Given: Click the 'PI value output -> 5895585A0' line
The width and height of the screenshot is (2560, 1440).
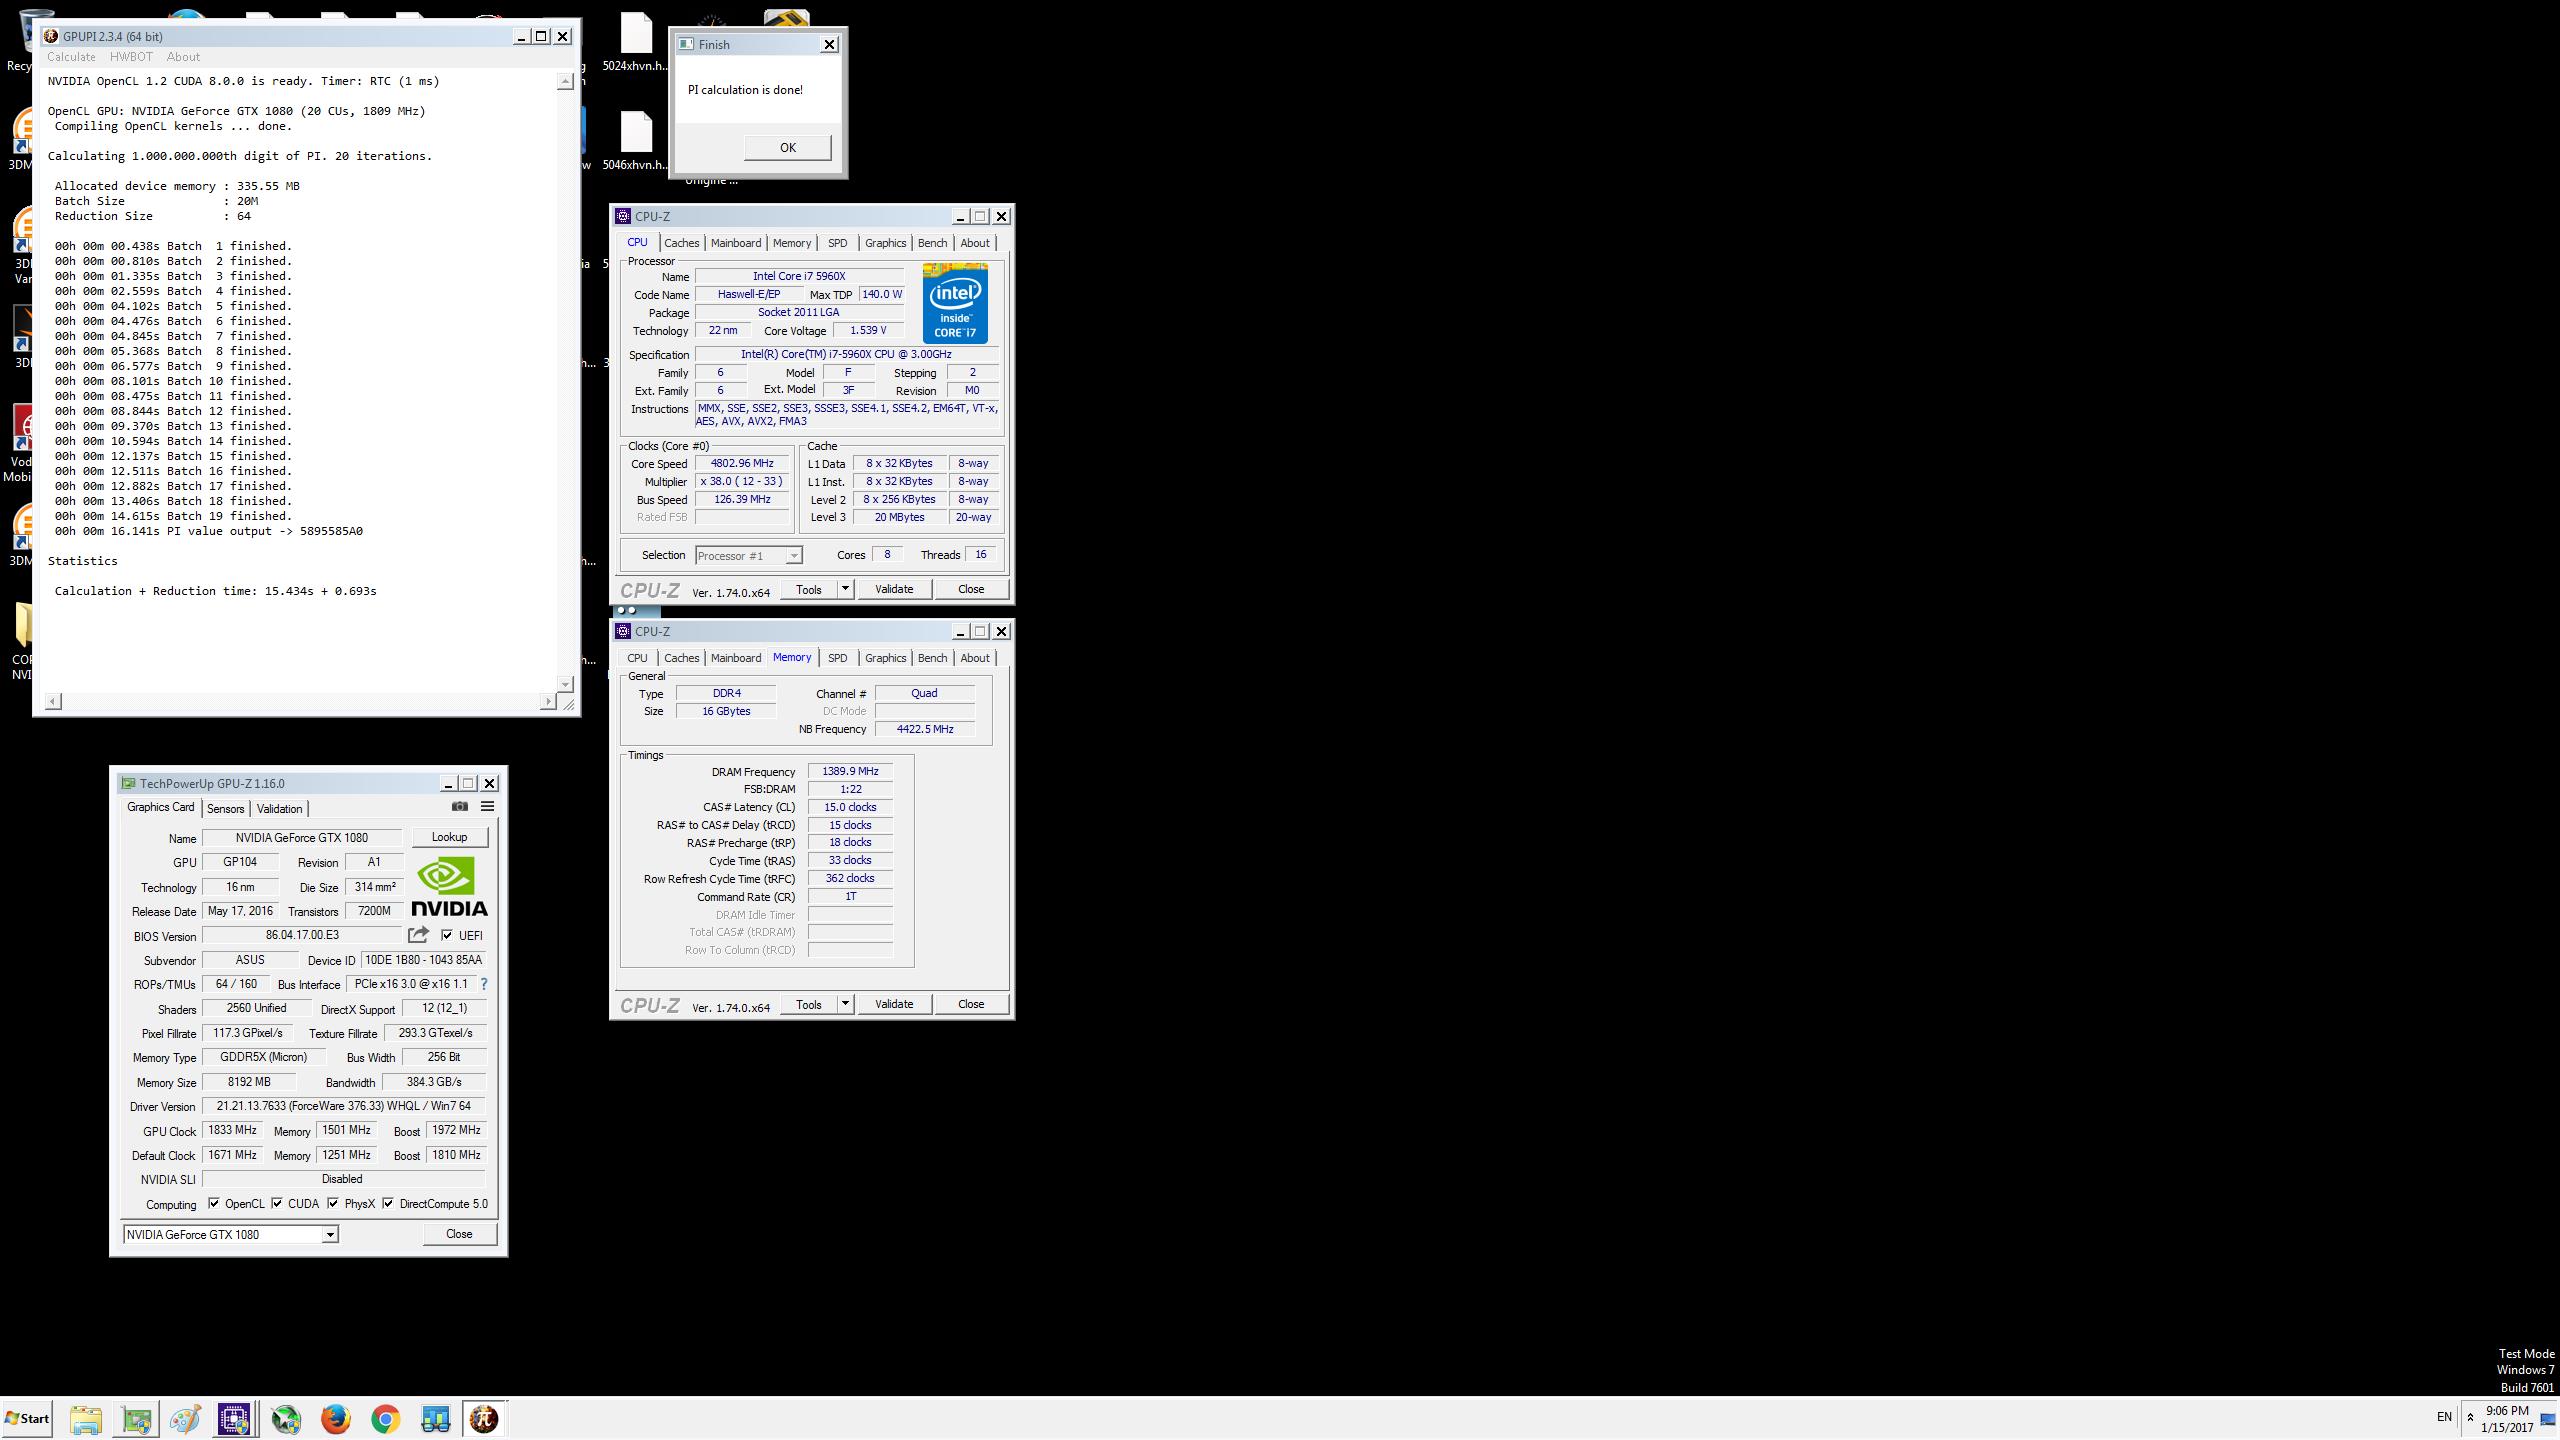Looking at the screenshot, I should coord(209,531).
